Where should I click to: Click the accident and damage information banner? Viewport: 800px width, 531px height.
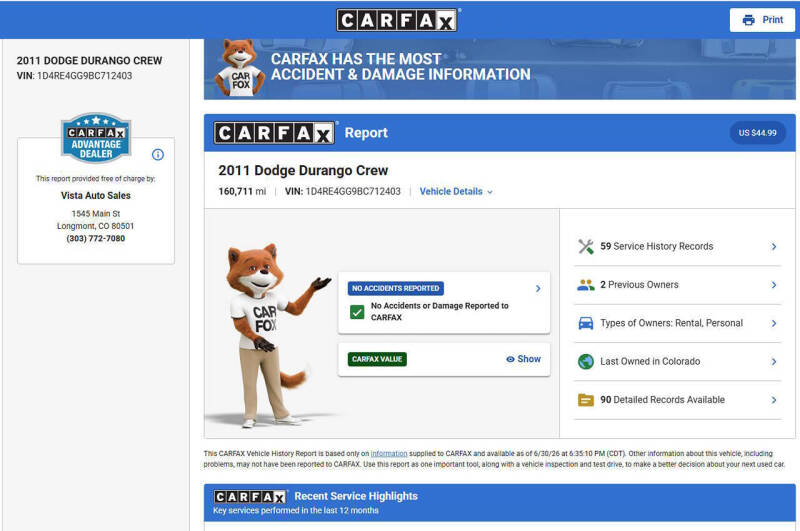click(x=499, y=69)
